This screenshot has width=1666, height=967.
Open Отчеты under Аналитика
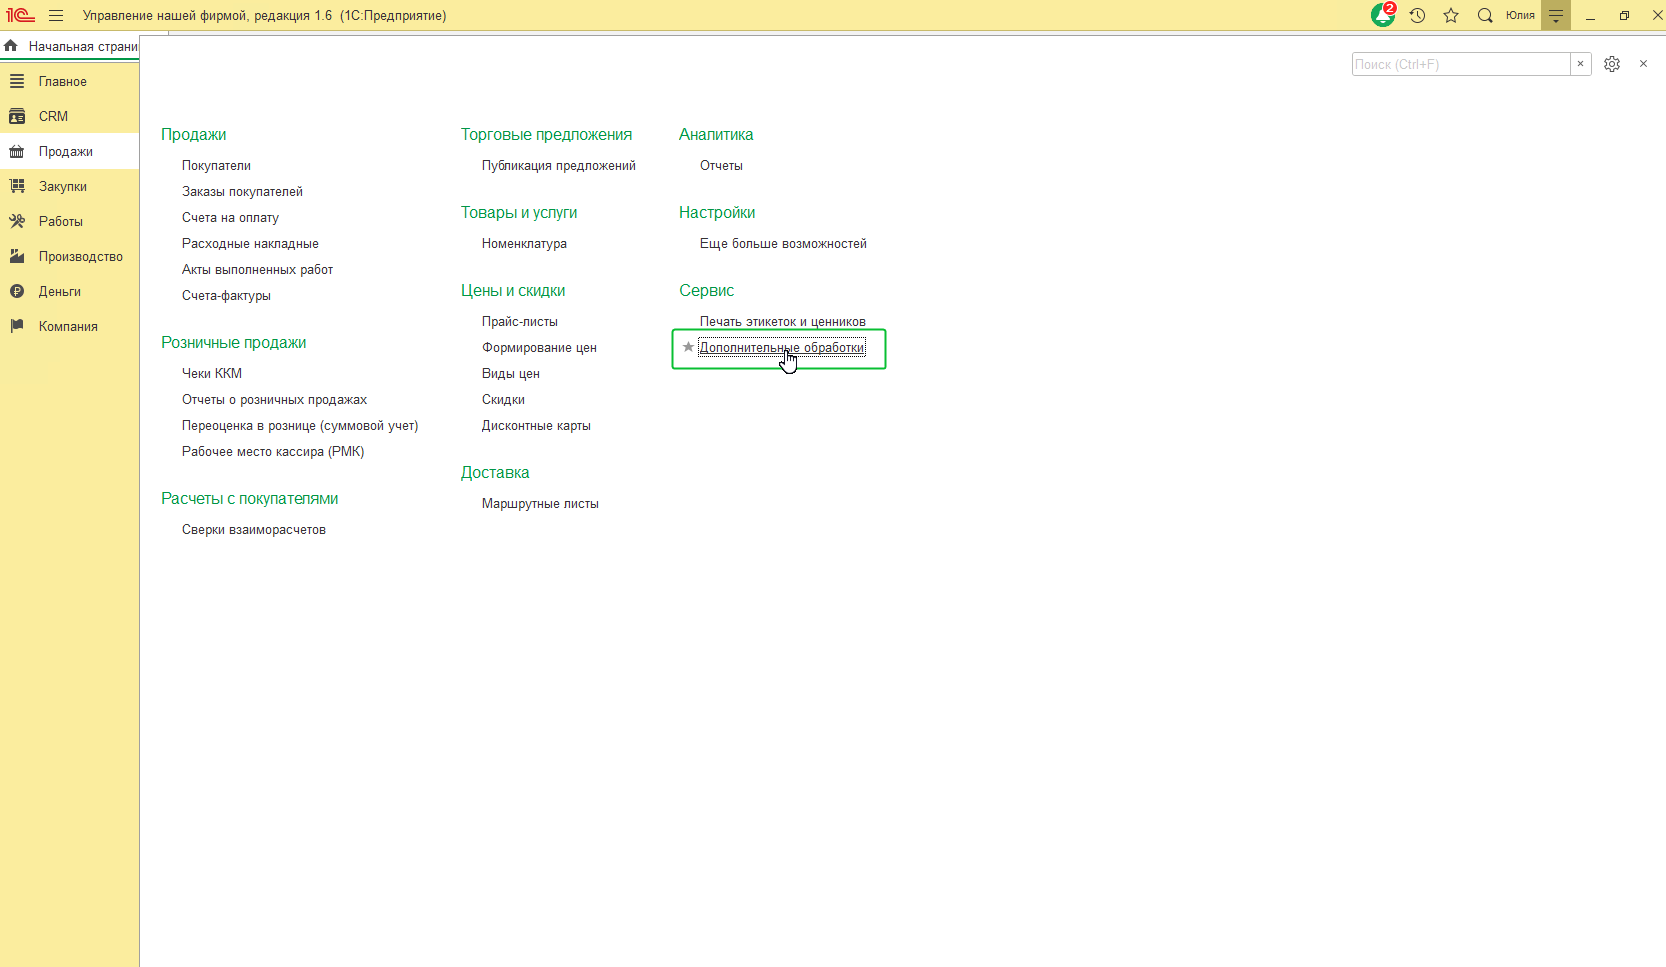(x=721, y=165)
